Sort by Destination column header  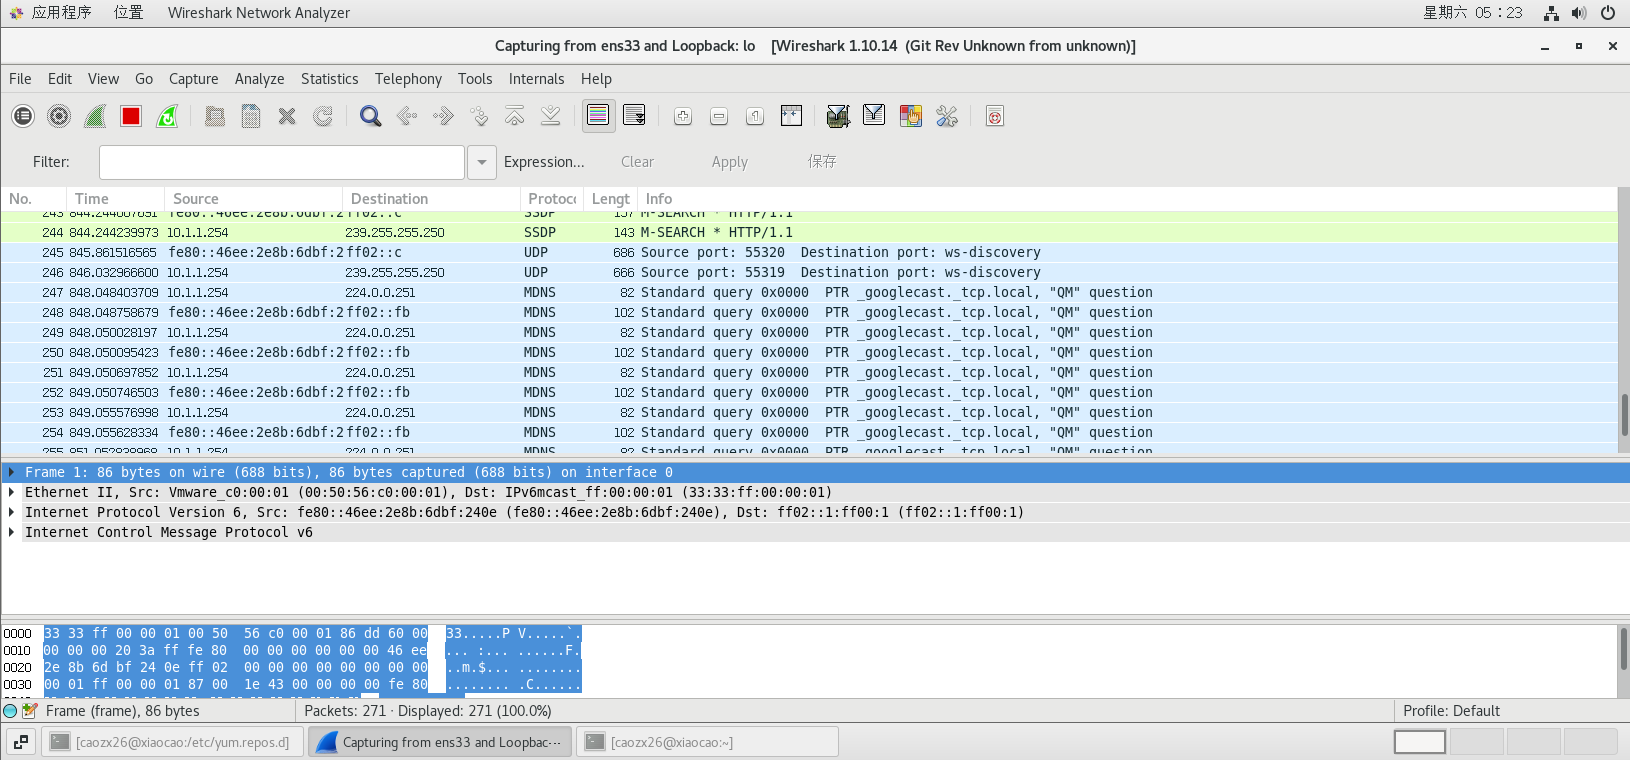431,199
